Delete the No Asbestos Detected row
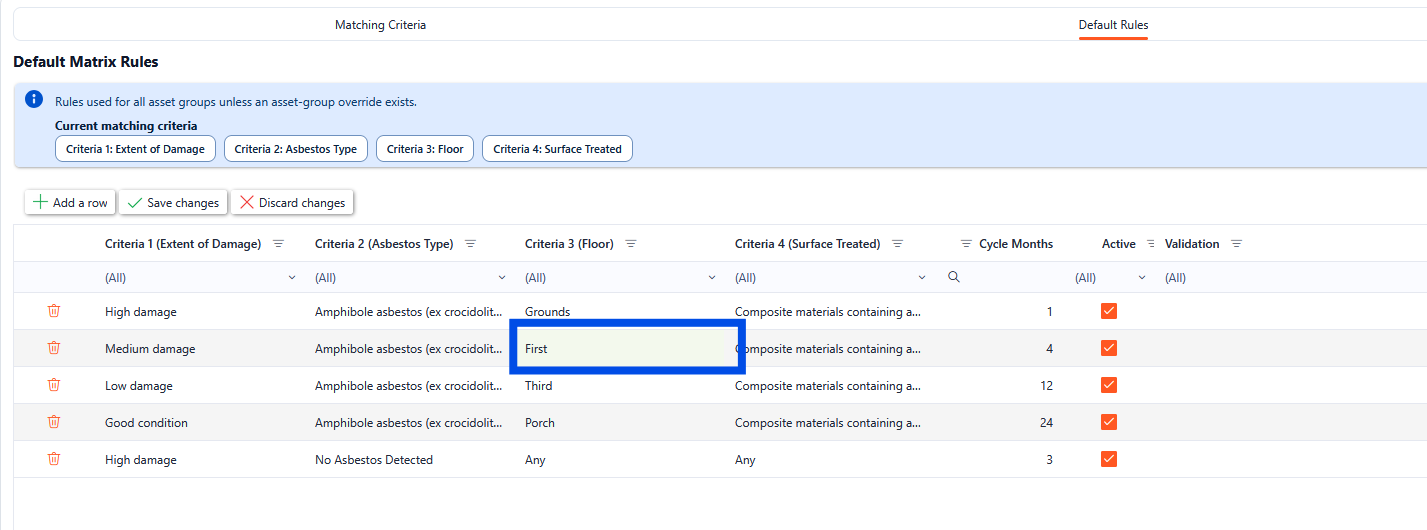Image resolution: width=1427 pixels, height=530 pixels. (54, 459)
